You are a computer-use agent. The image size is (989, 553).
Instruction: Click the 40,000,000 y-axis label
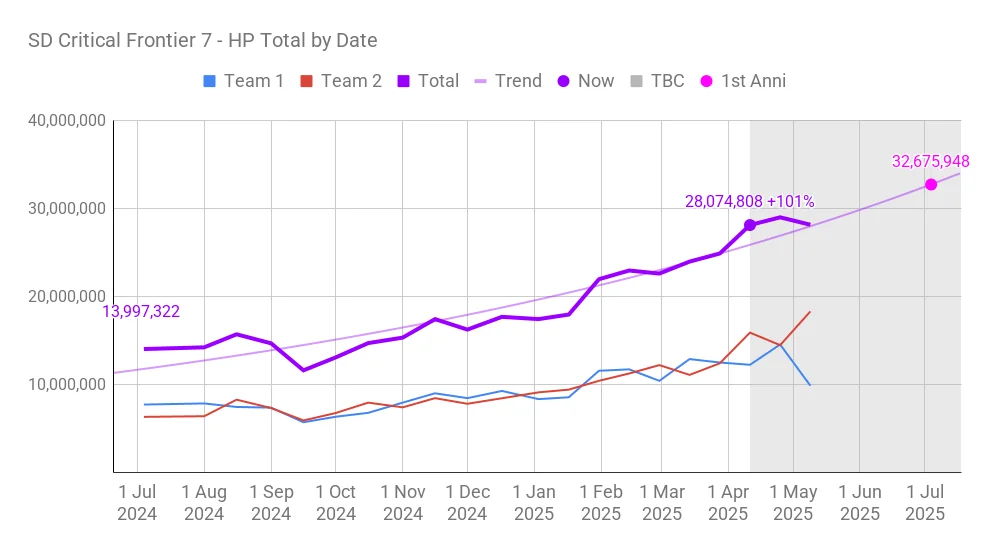click(67, 121)
